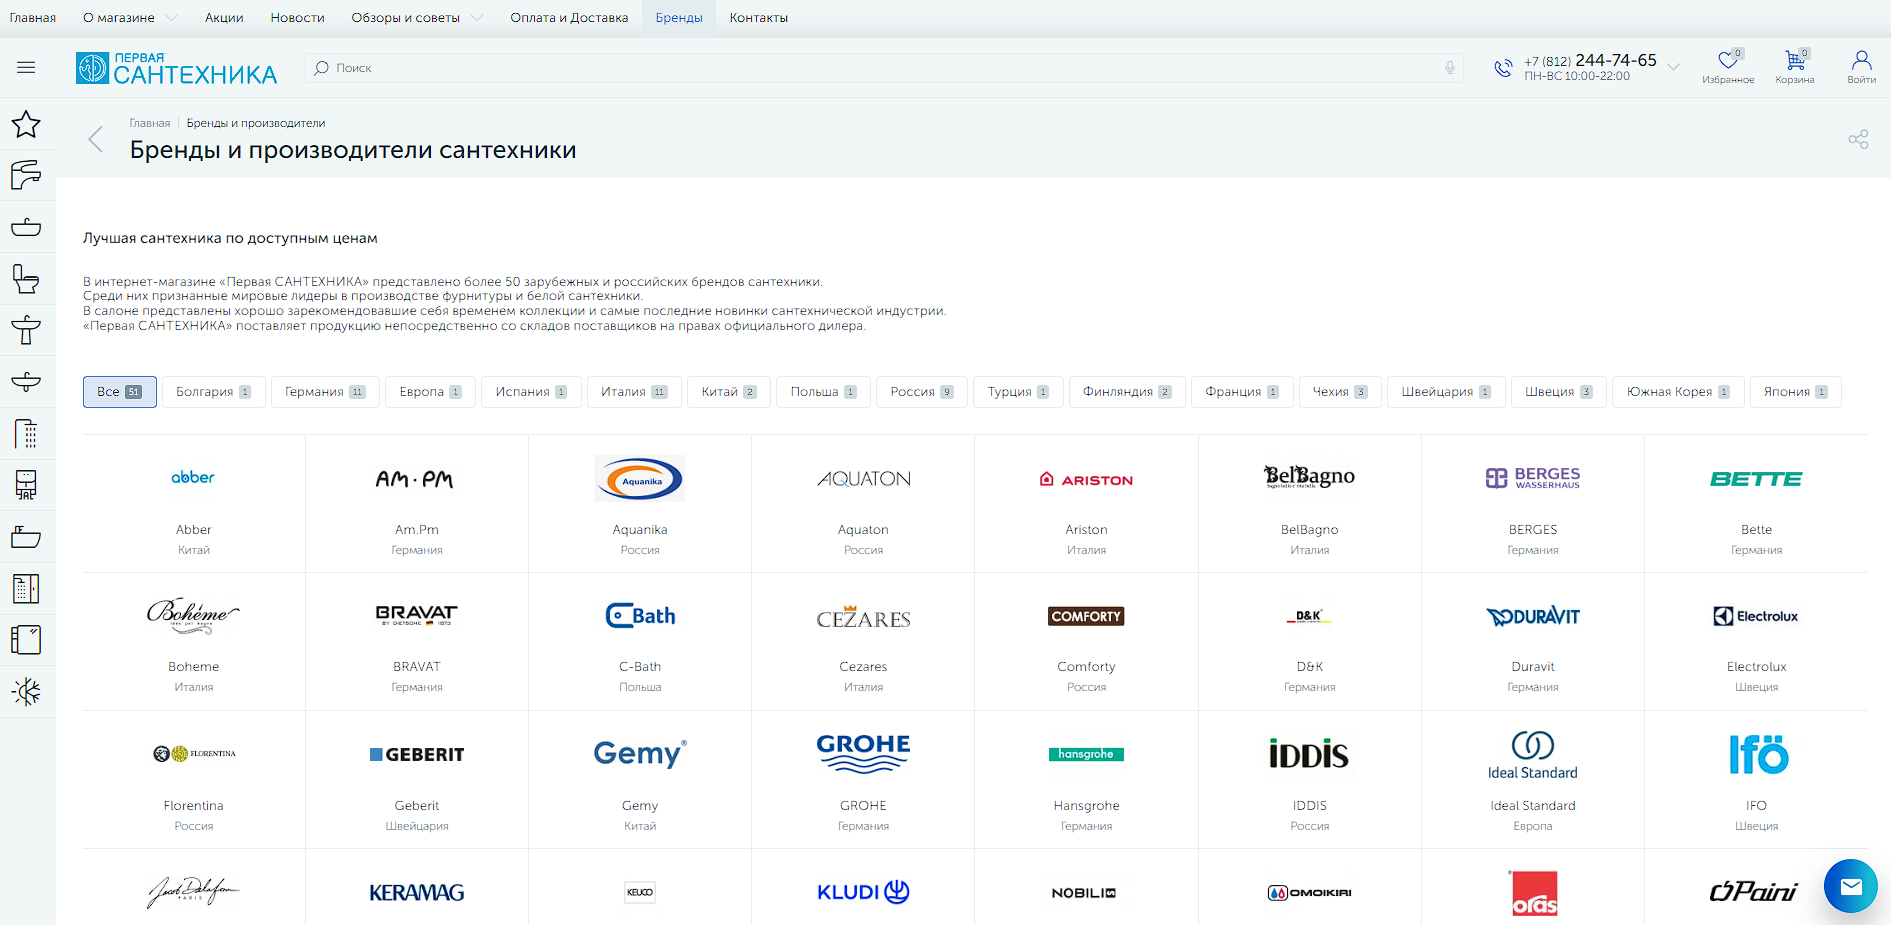Select the Все filter tab
This screenshot has height=925, width=1891.
coord(120,392)
